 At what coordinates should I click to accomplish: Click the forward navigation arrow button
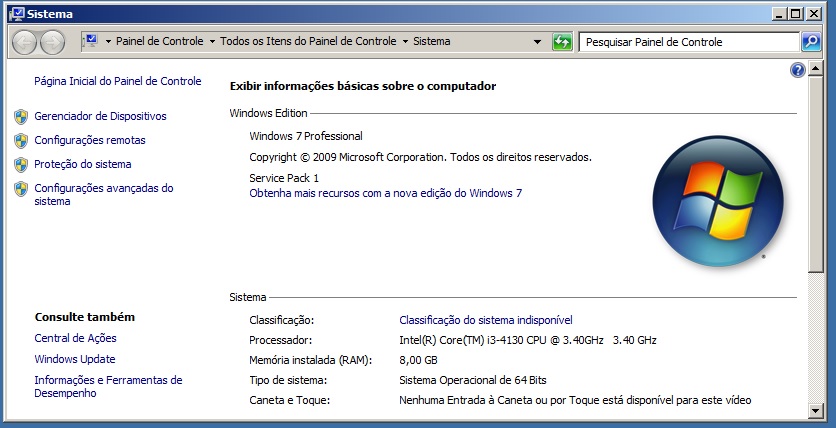52,42
